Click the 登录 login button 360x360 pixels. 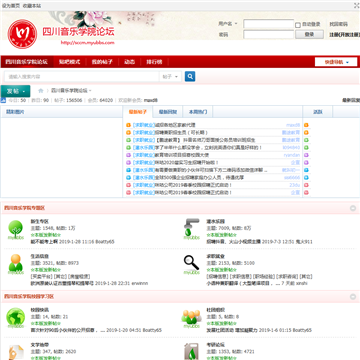[309, 34]
